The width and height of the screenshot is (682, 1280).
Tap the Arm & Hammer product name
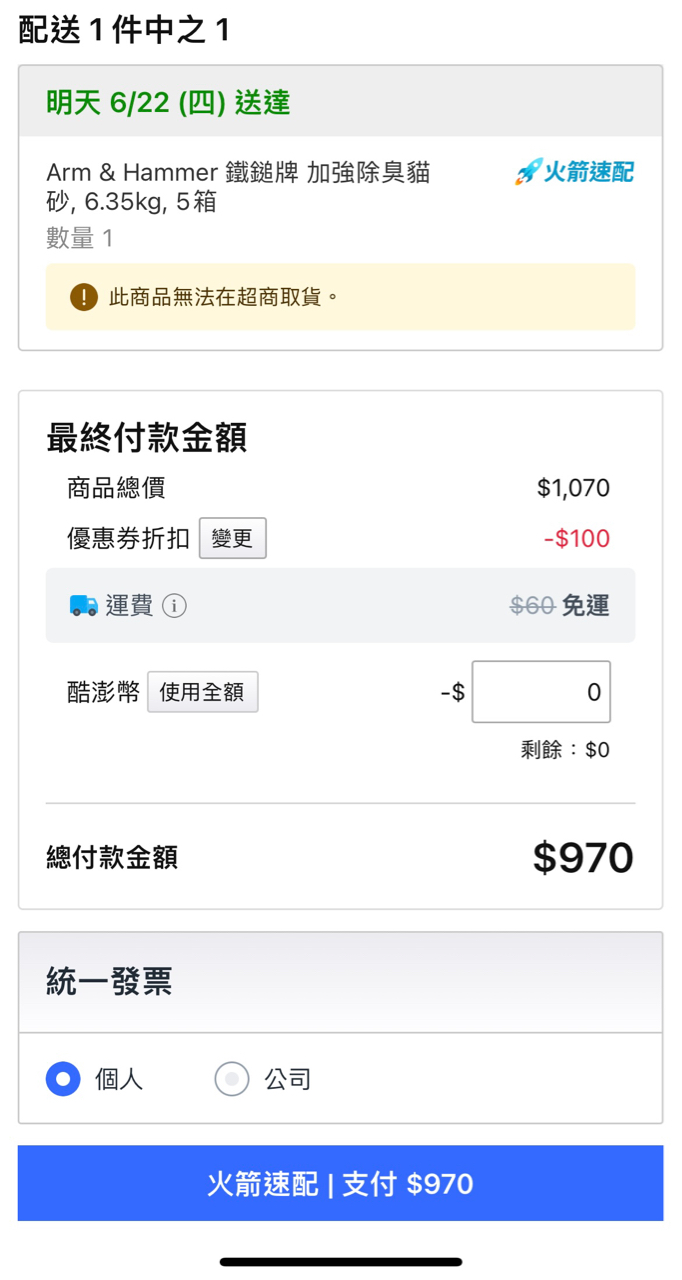click(x=238, y=187)
